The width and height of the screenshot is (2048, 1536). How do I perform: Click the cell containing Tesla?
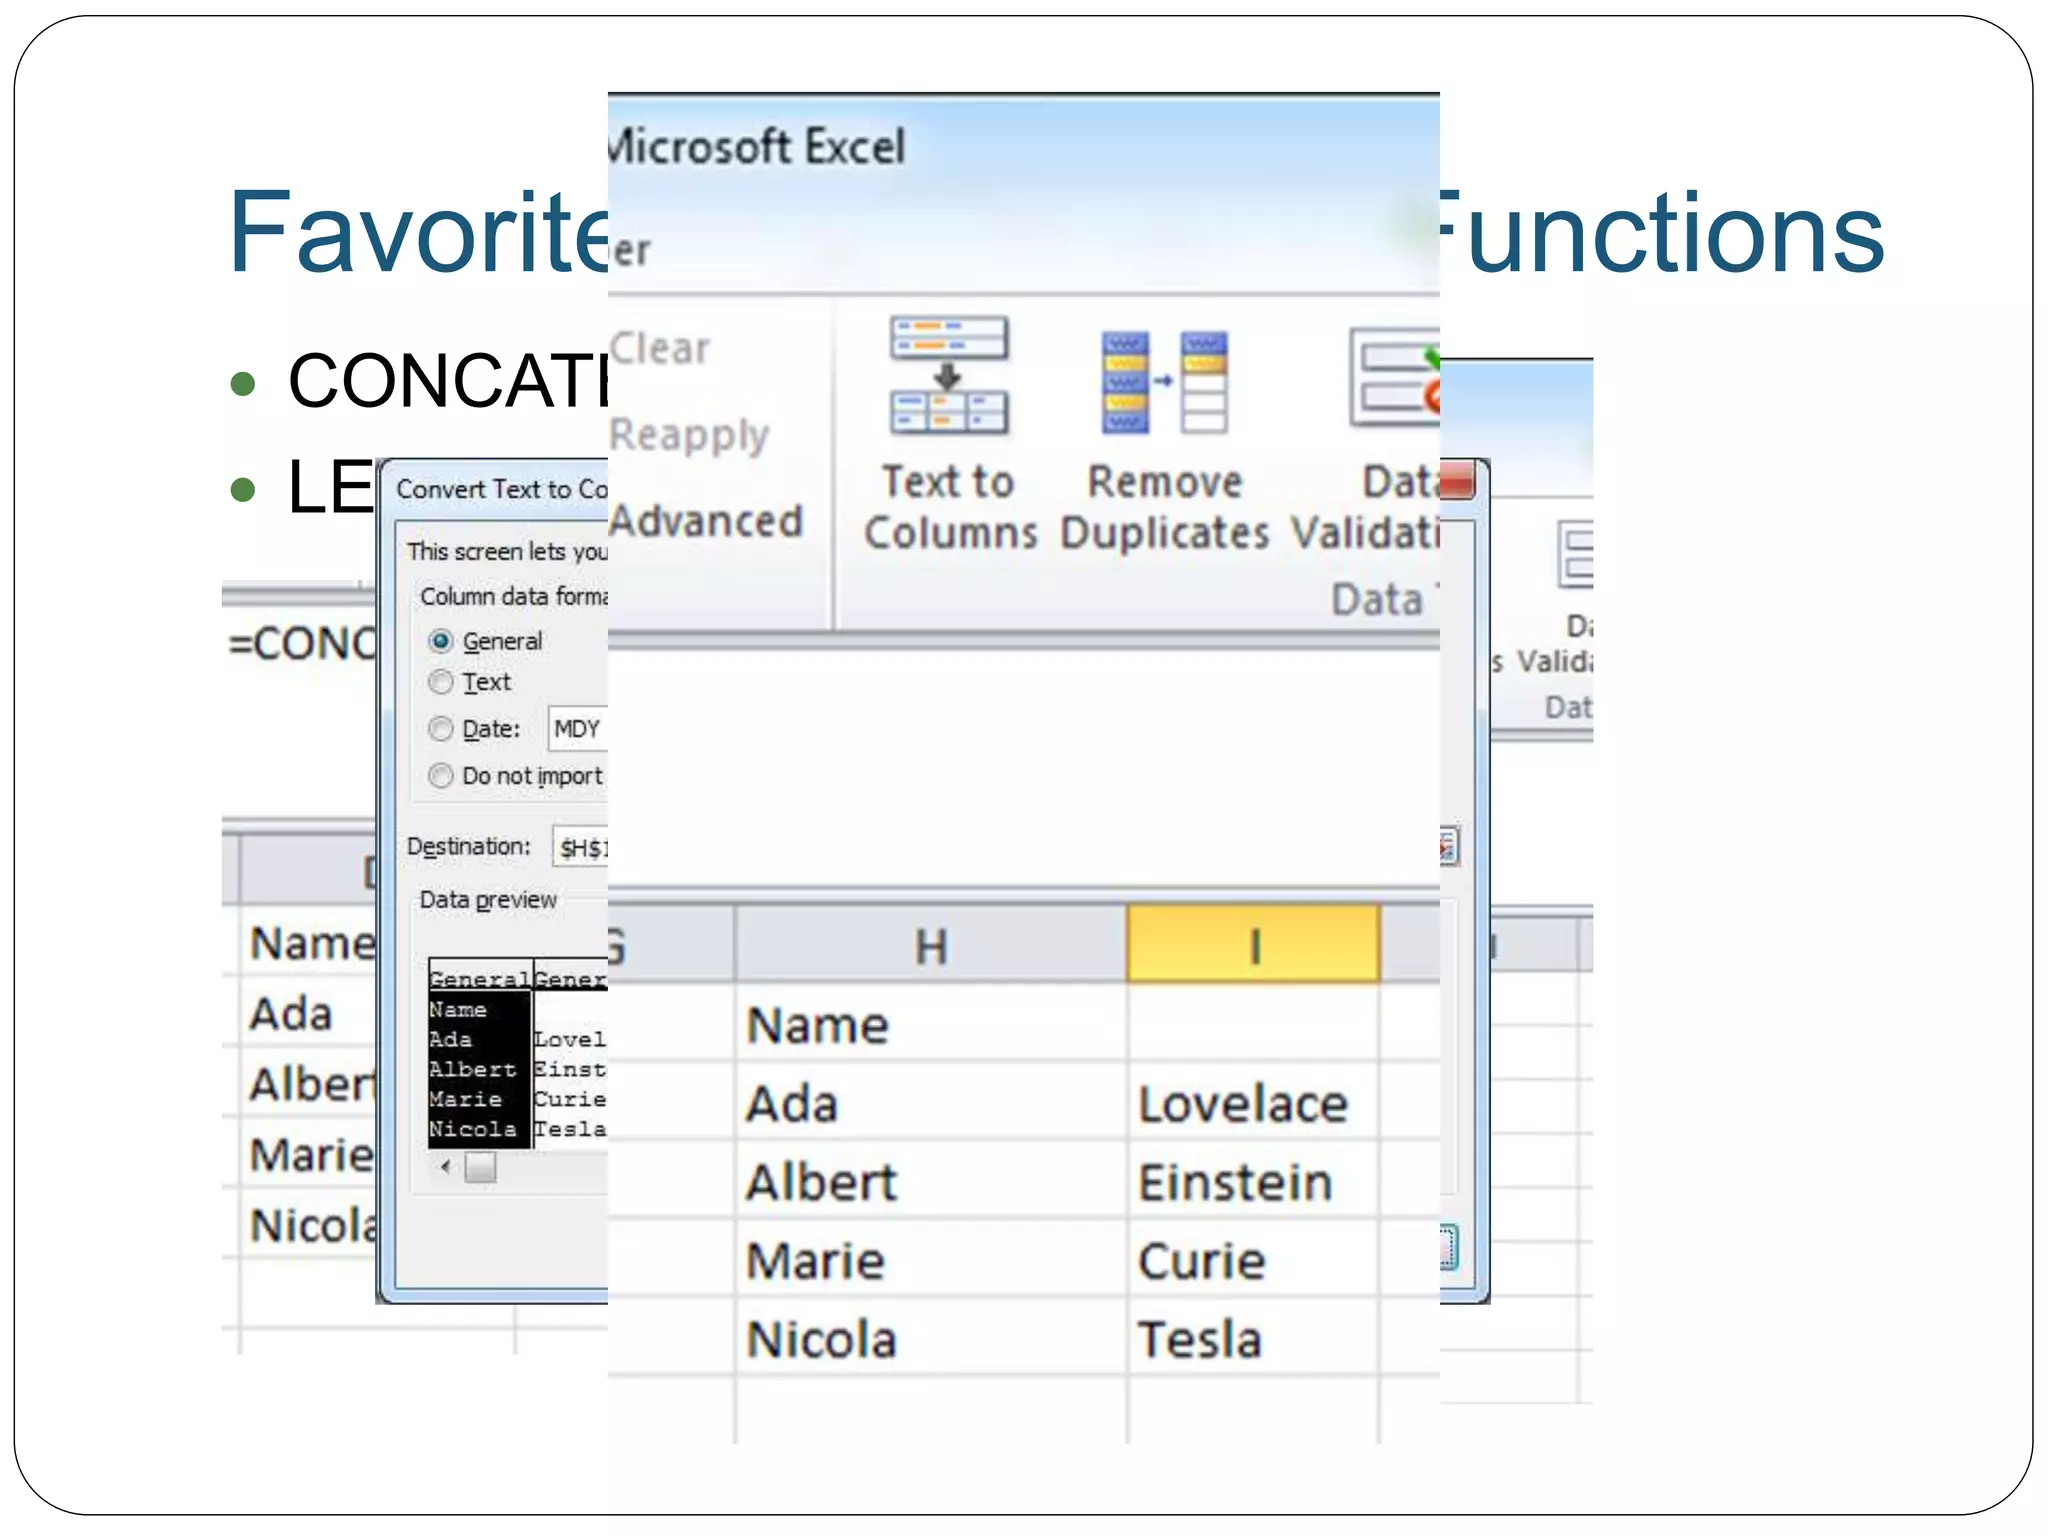coord(1253,1337)
